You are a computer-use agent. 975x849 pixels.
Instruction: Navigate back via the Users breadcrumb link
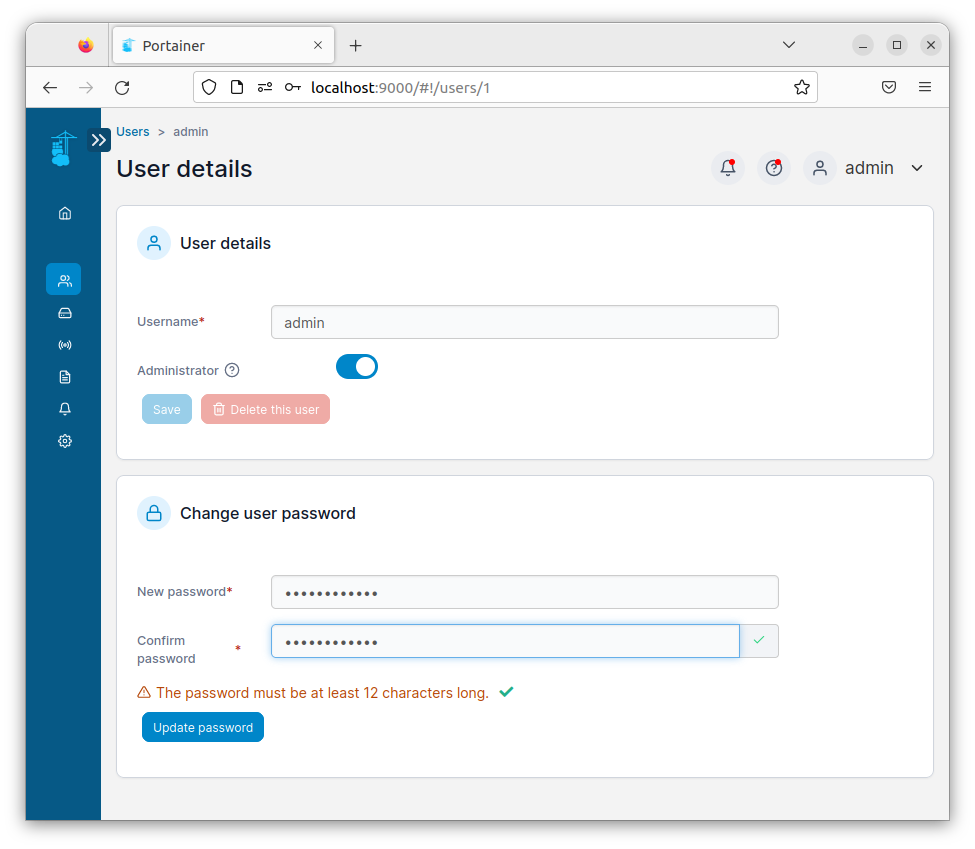pos(132,131)
